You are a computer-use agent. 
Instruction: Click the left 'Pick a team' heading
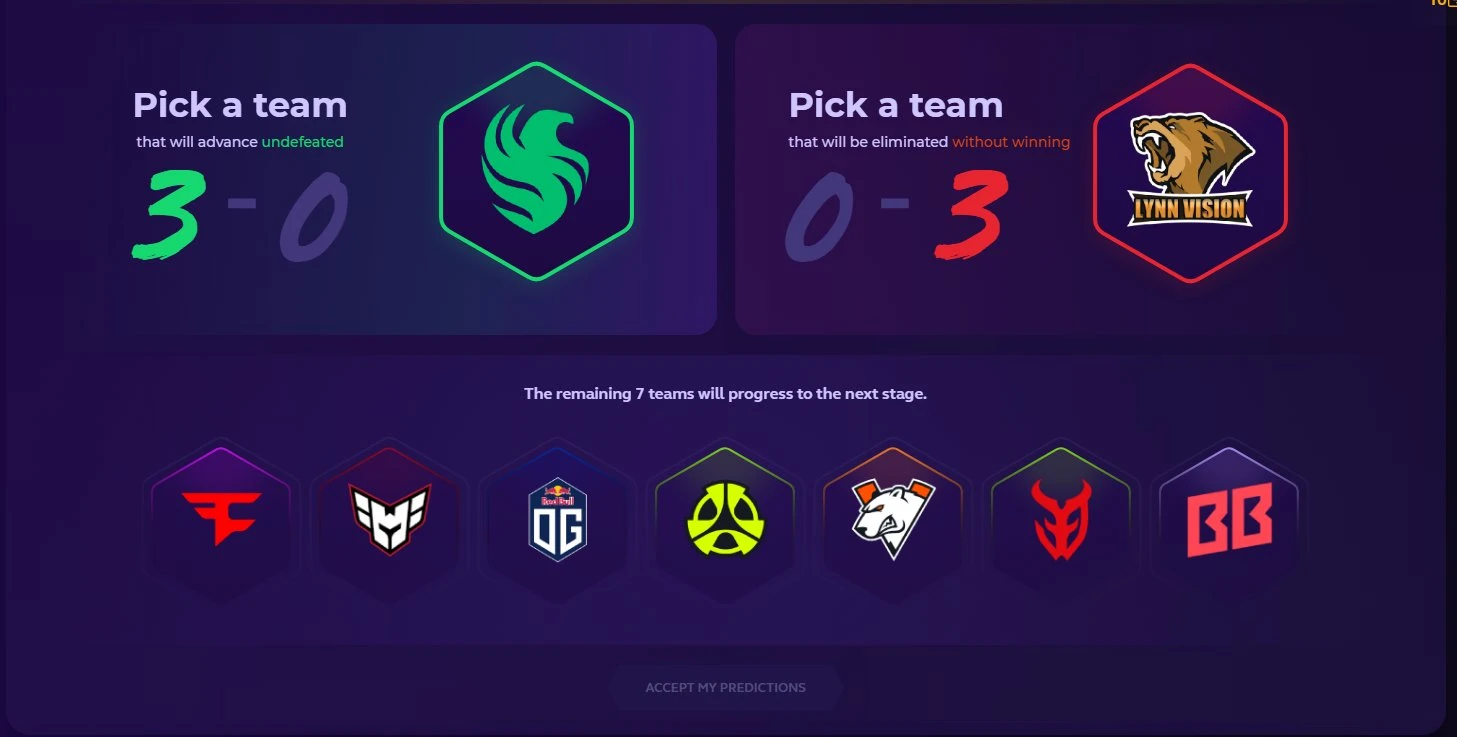click(x=240, y=105)
